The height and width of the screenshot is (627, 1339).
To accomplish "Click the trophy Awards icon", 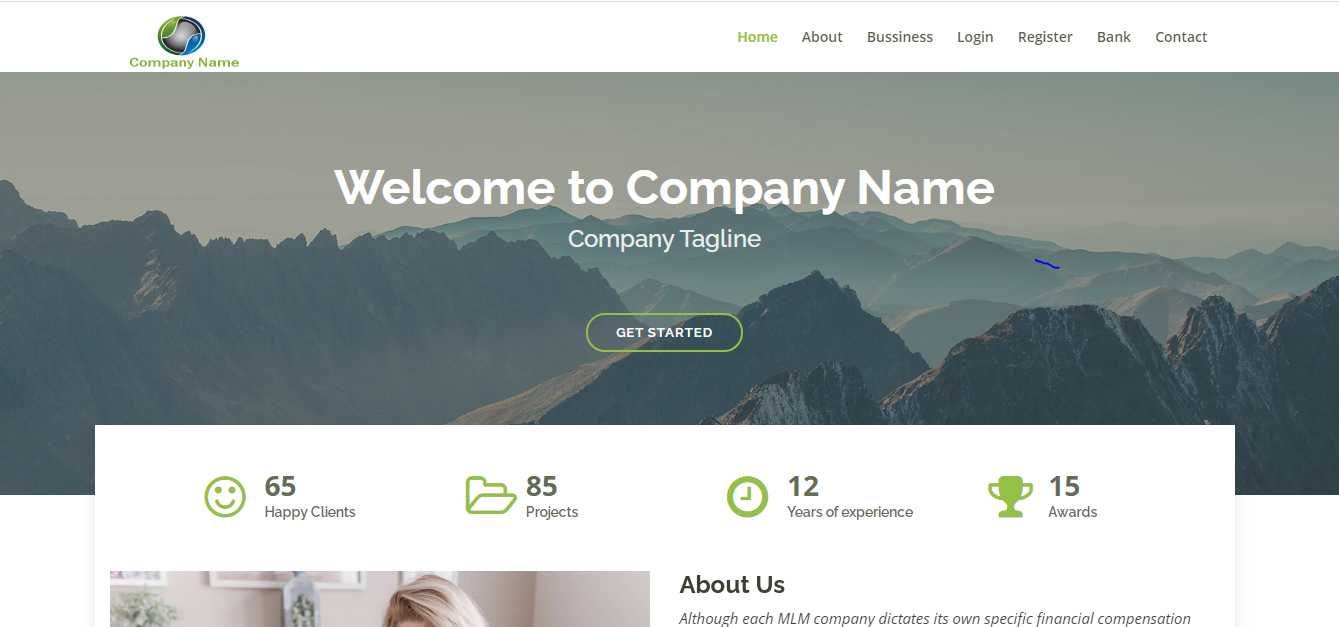I will [1010, 497].
